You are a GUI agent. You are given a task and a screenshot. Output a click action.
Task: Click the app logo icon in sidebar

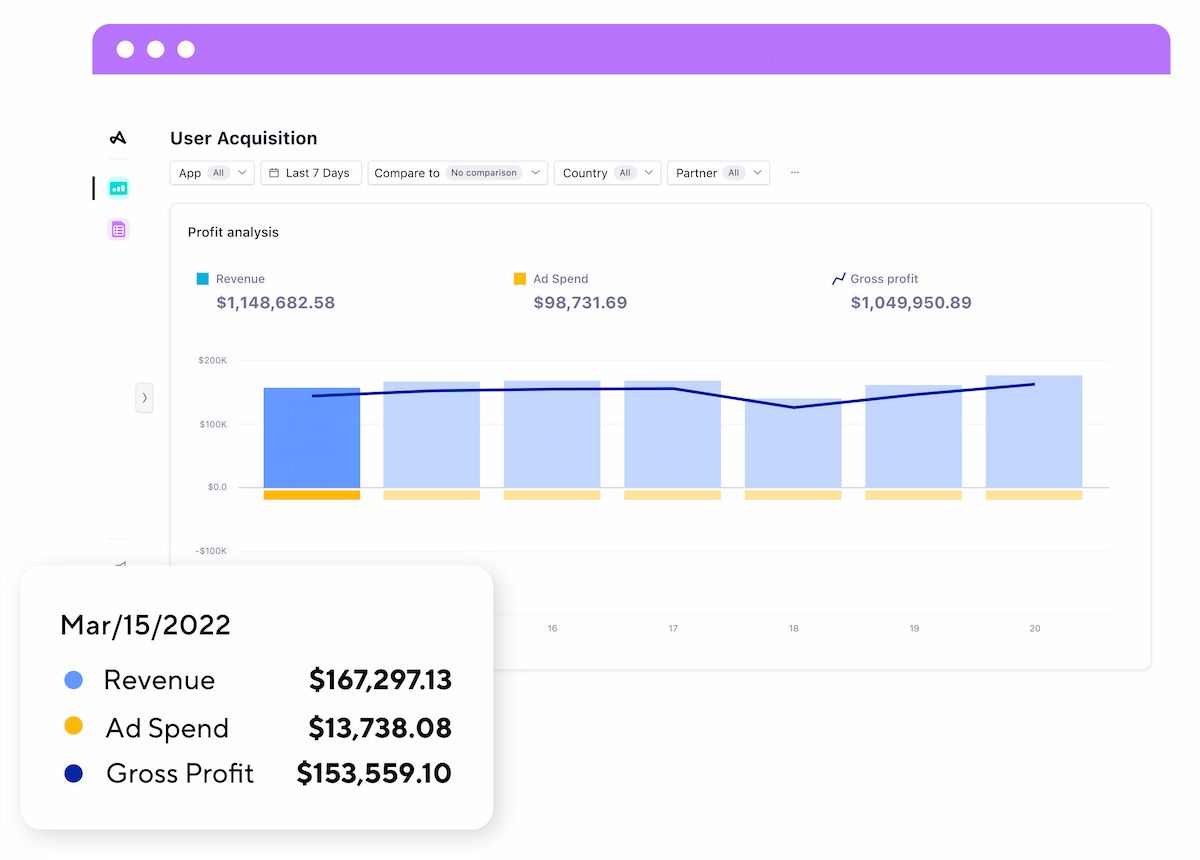point(118,138)
